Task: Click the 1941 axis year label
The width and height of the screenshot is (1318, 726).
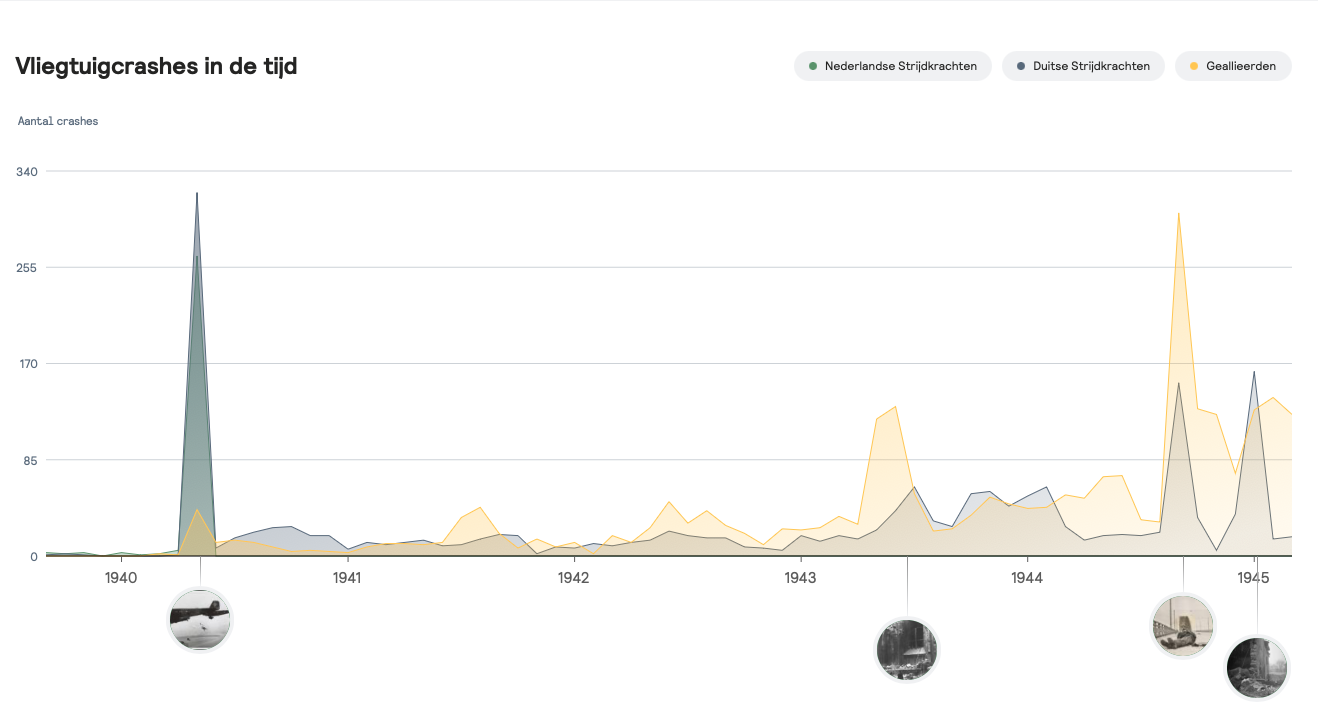Action: coord(347,578)
